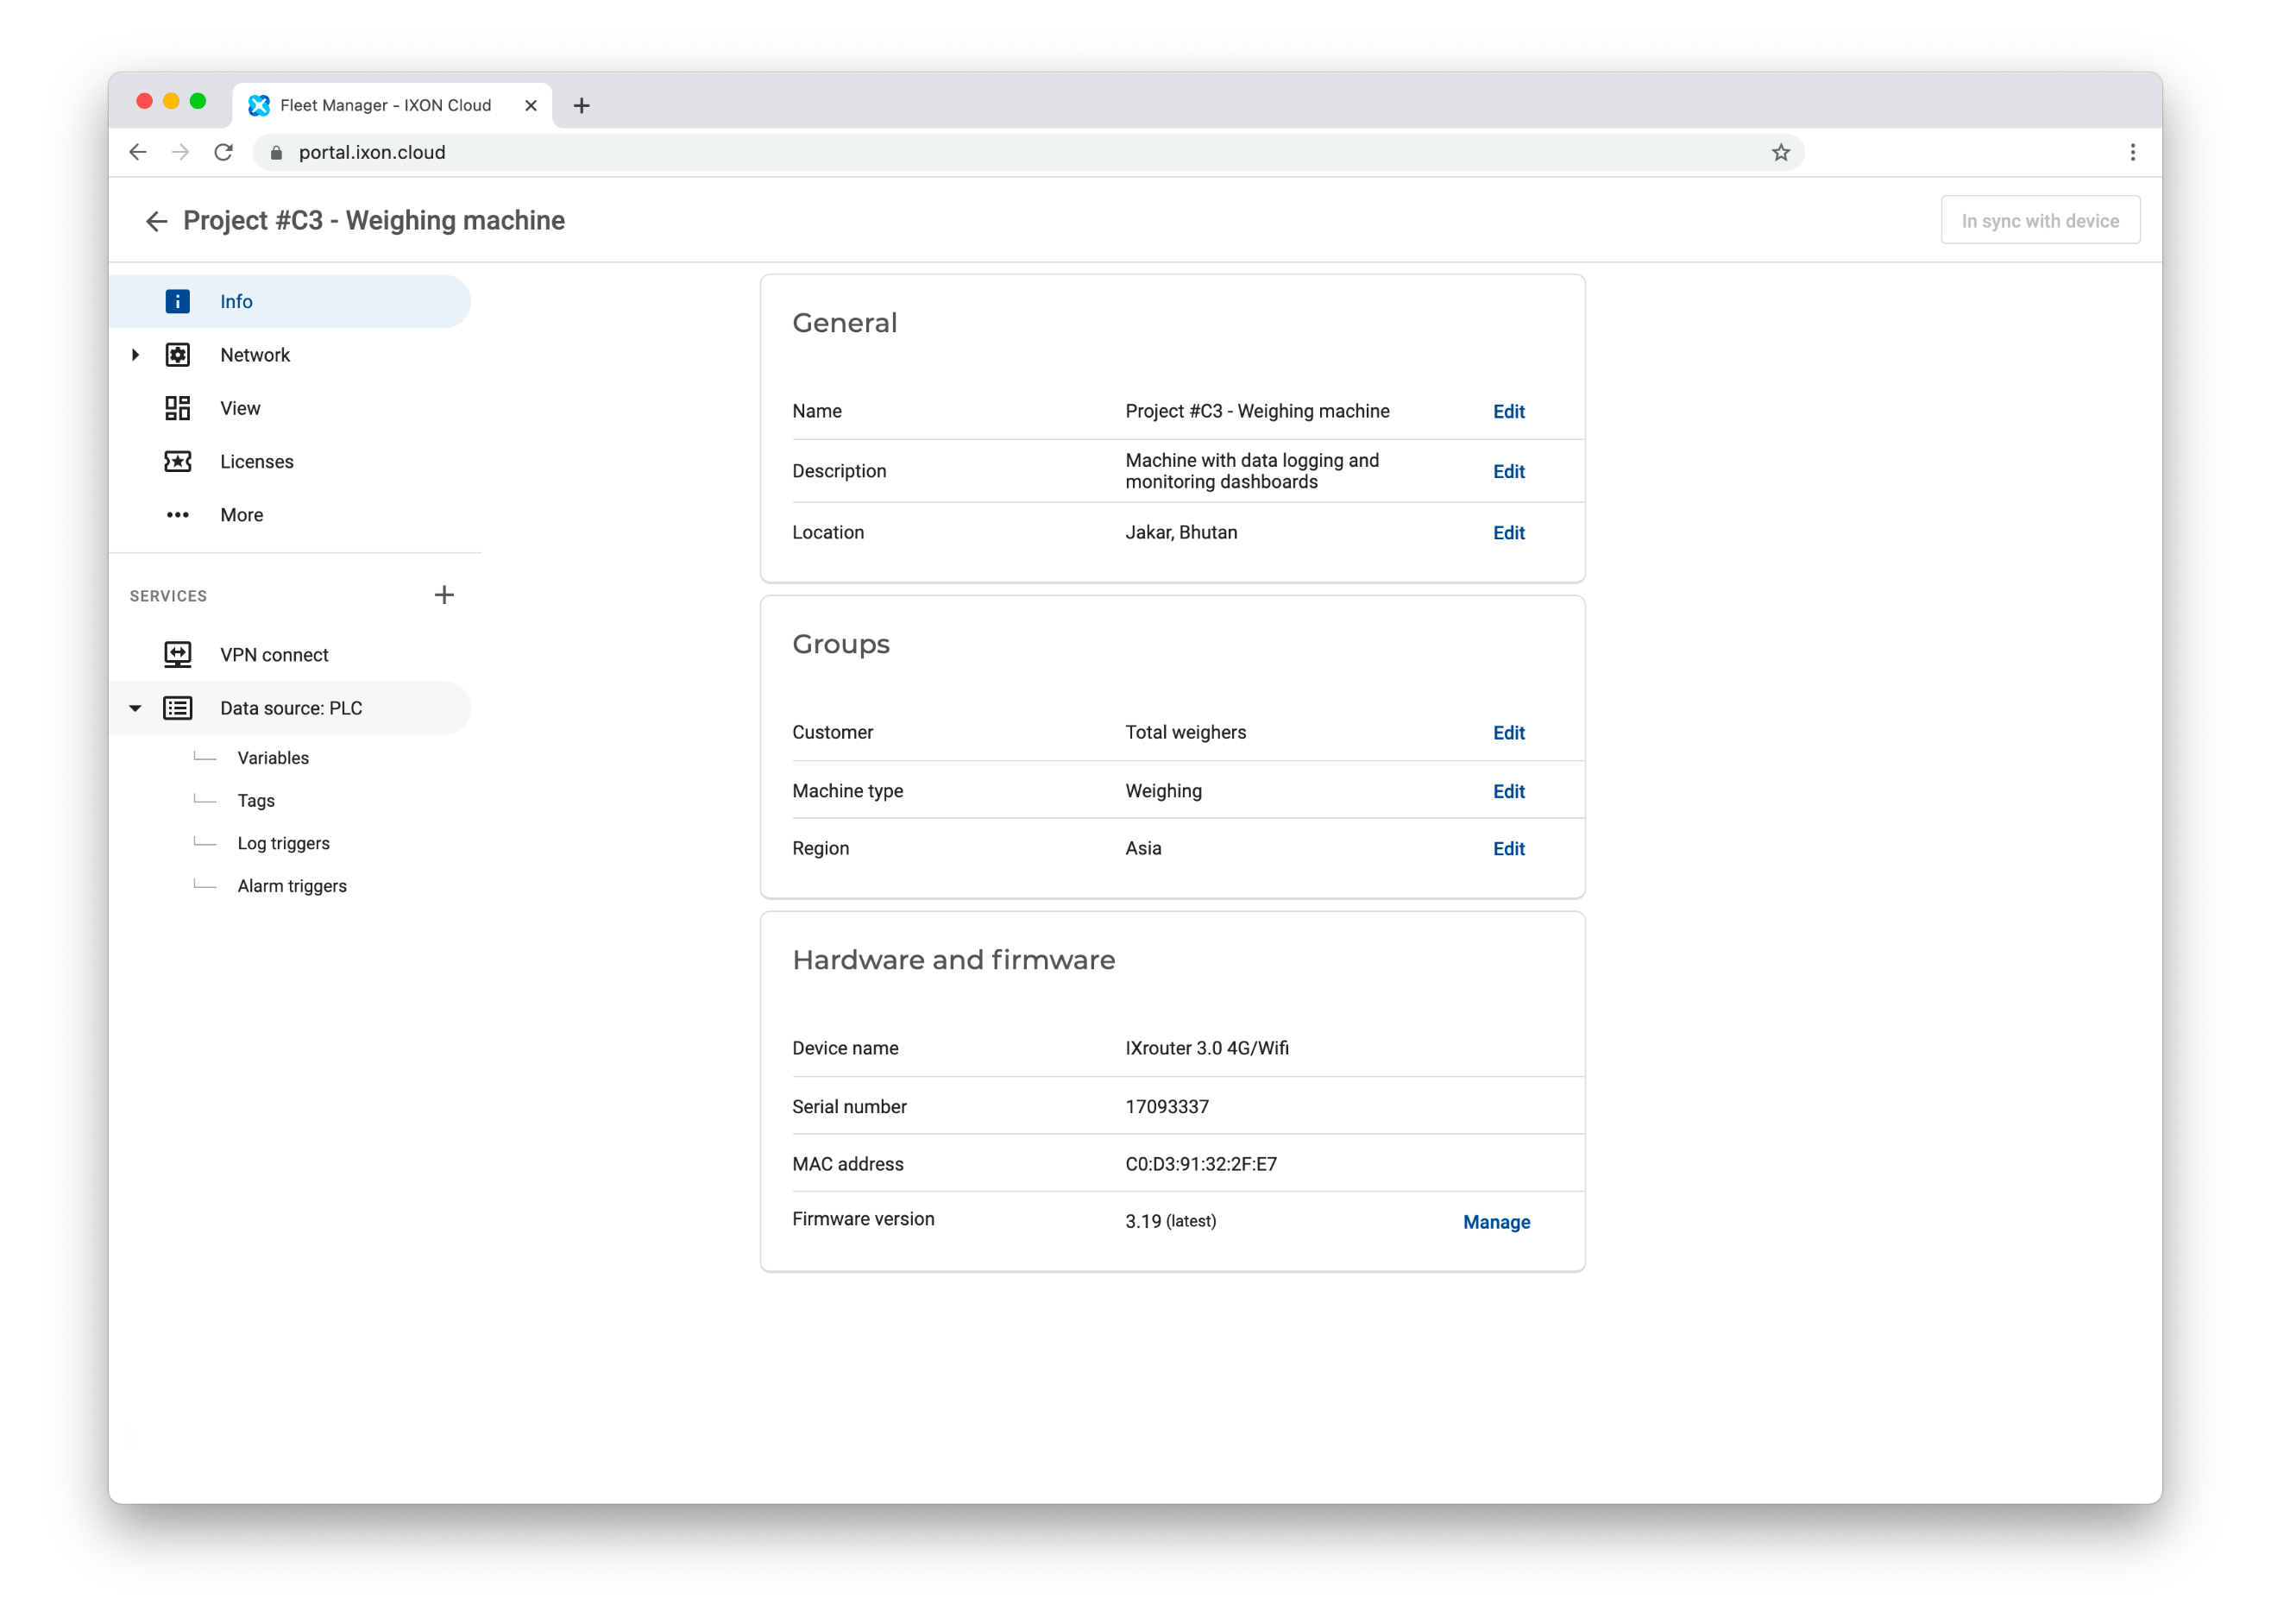Expand the Network section

pyautogui.click(x=137, y=354)
